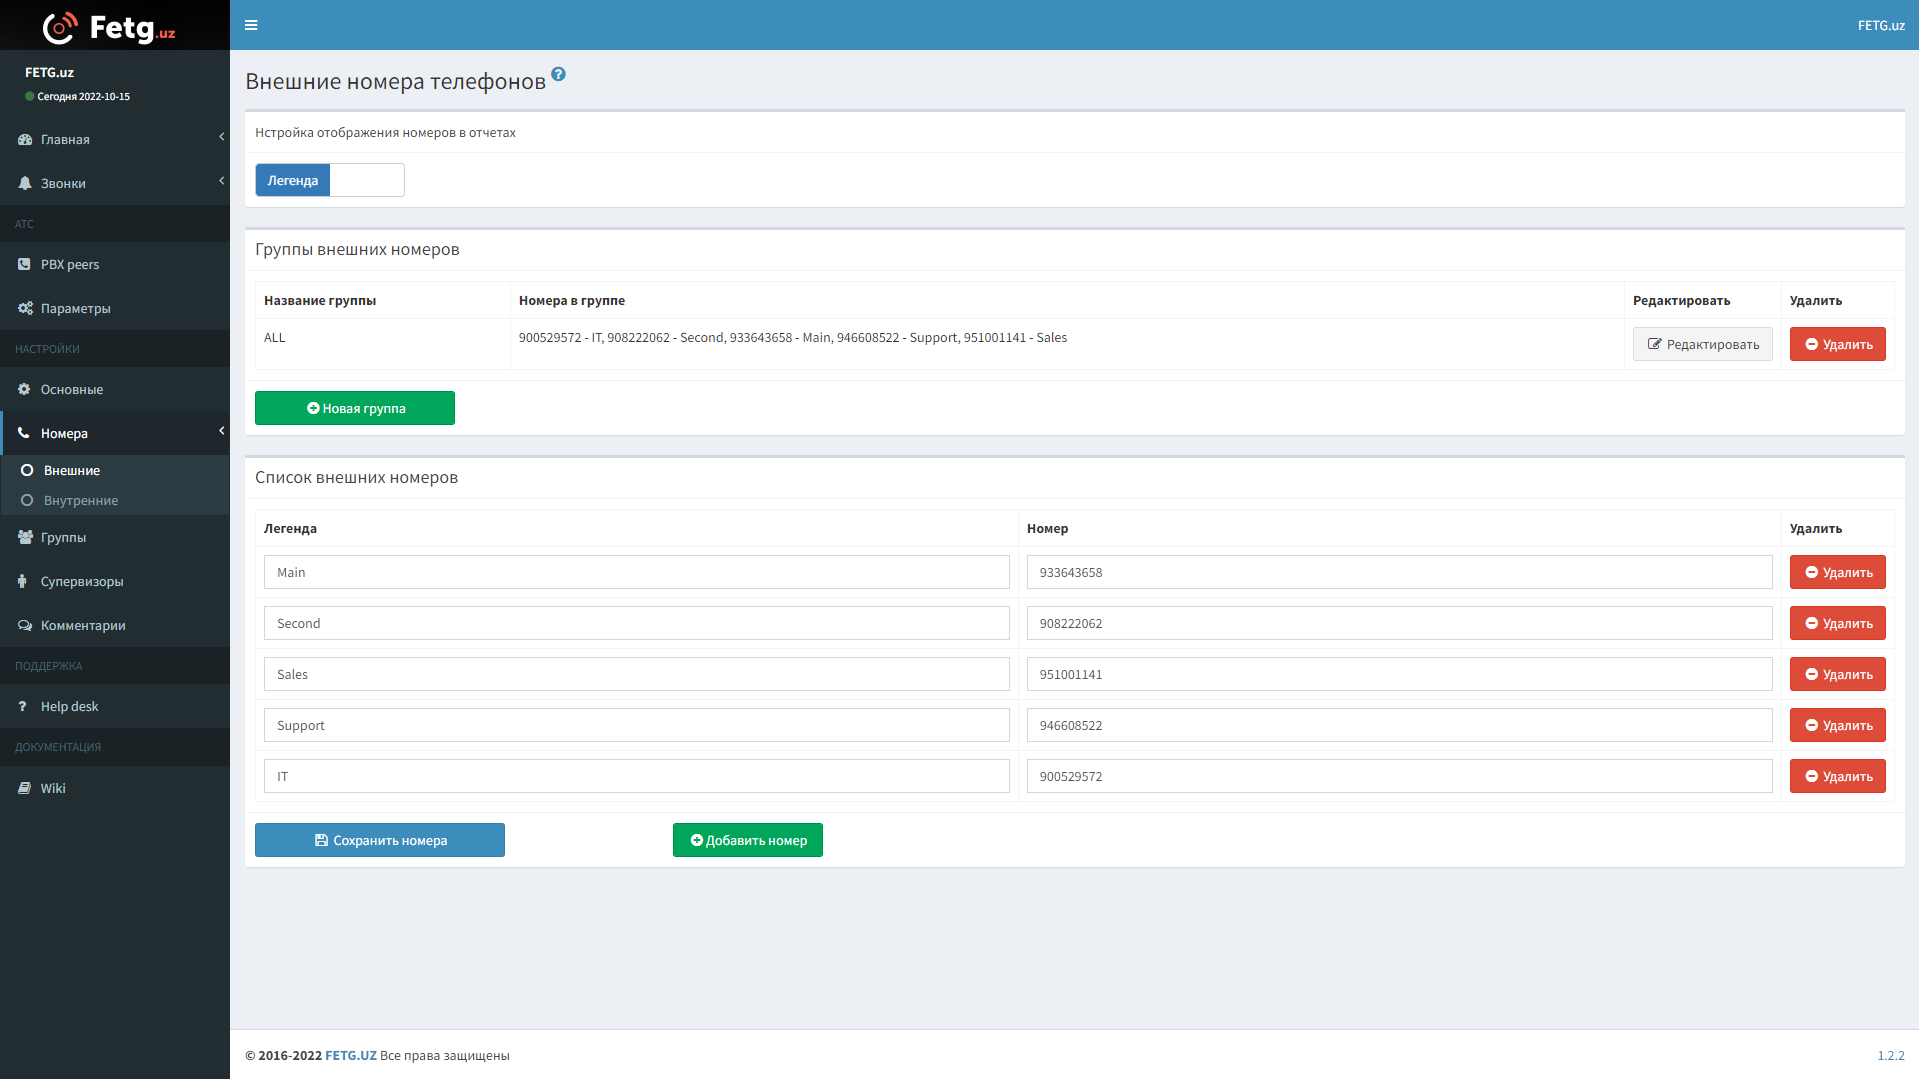Click the Сохранить номера button
1919x1079 pixels.
pos(380,841)
